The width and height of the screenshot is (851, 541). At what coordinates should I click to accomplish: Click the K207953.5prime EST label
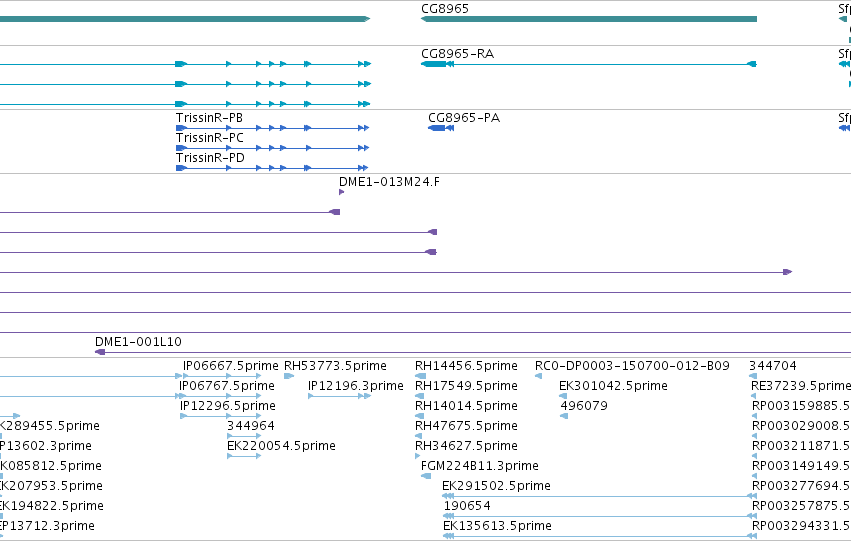[51, 486]
